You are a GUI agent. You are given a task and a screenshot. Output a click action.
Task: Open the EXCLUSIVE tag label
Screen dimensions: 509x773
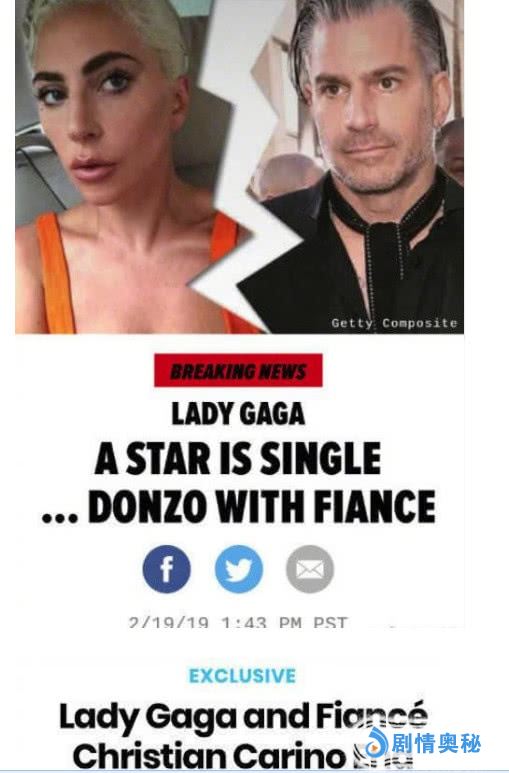[242, 675]
